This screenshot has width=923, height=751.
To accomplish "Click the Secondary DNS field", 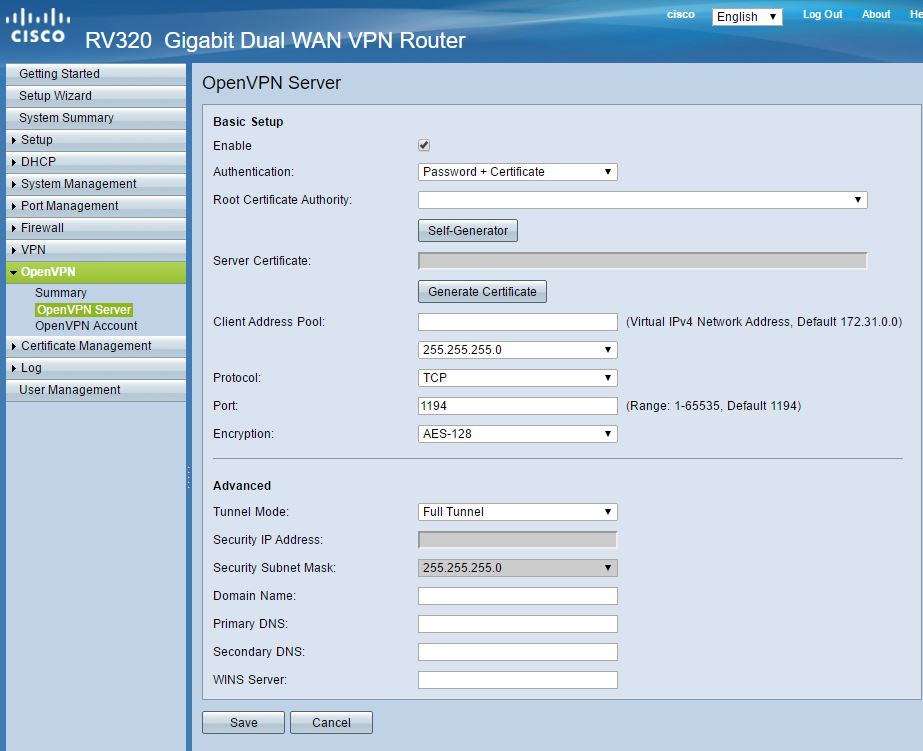I will (x=517, y=652).
